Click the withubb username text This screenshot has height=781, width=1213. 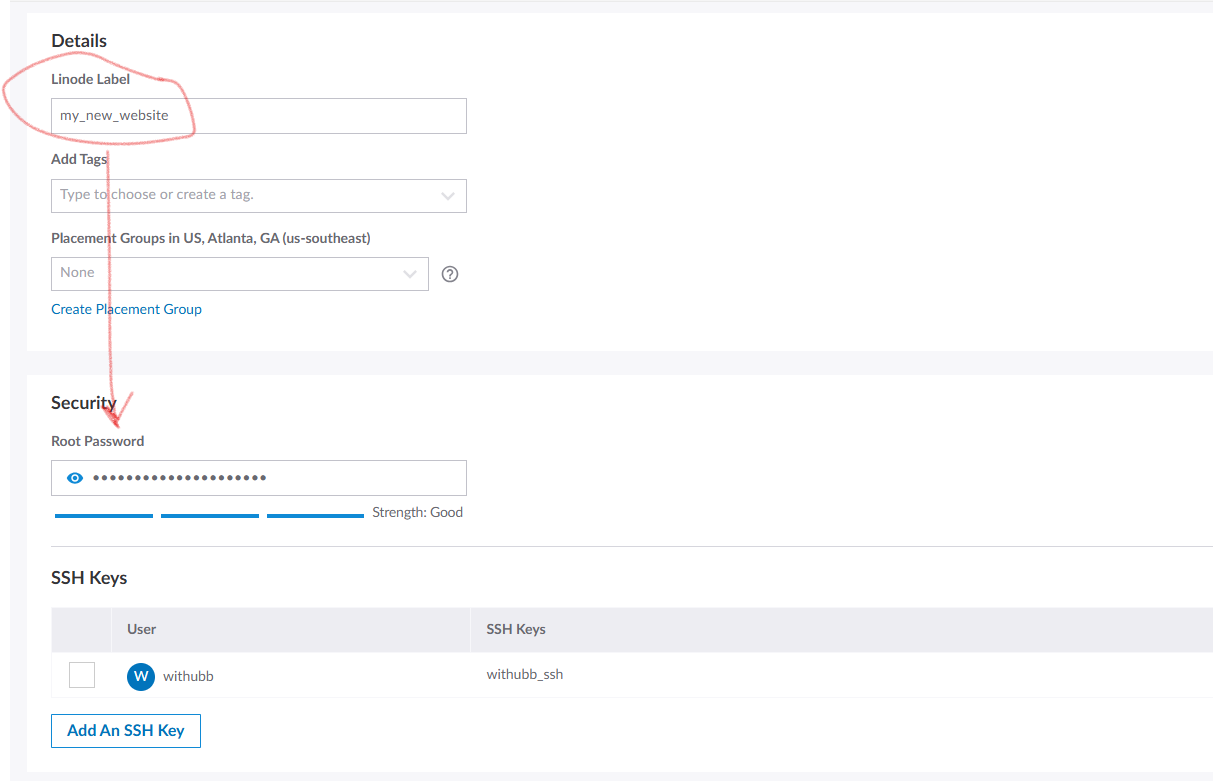[188, 677]
